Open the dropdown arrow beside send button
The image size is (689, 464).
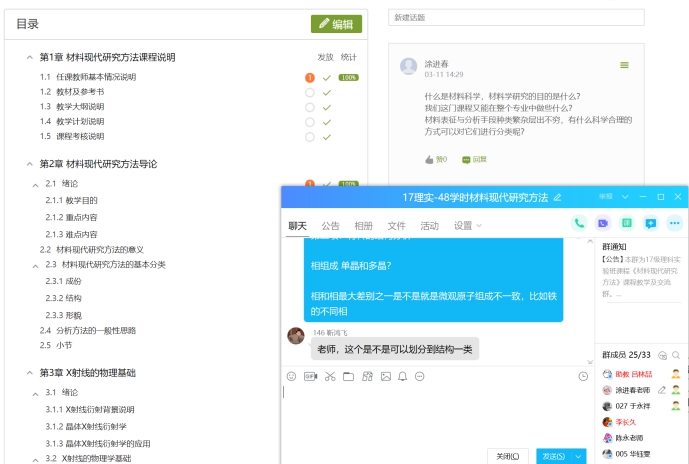coord(579,456)
